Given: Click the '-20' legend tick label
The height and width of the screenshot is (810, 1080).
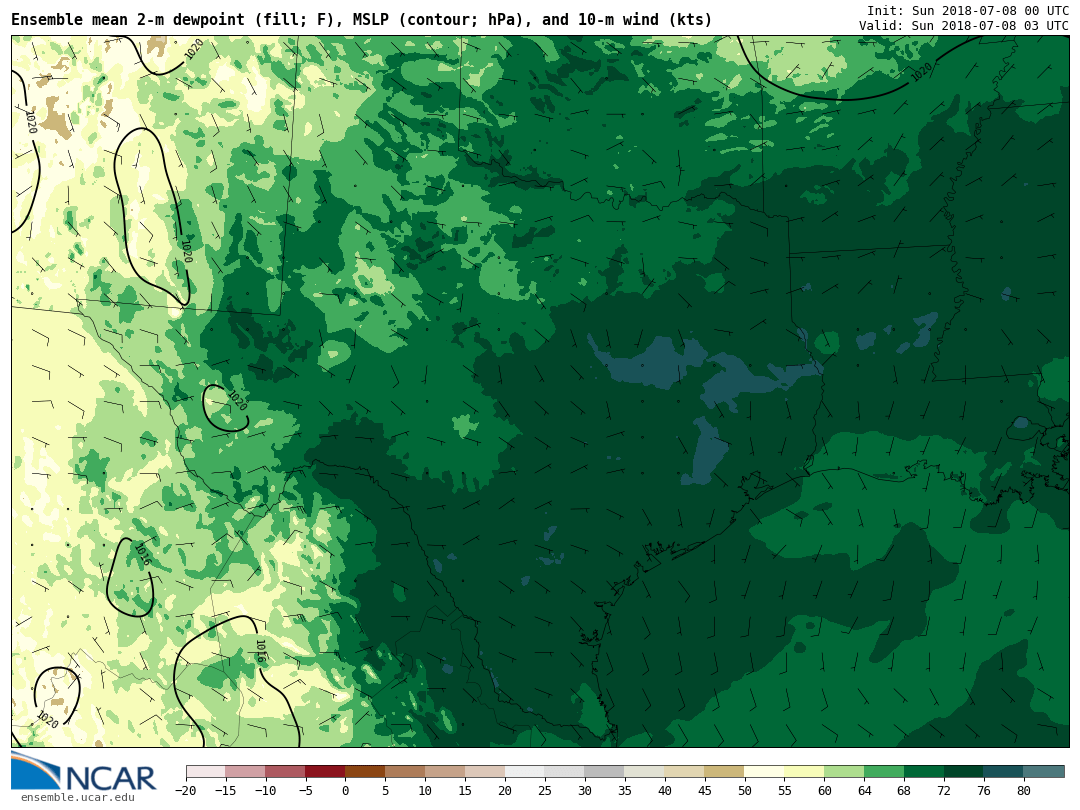Looking at the screenshot, I should [x=186, y=791].
